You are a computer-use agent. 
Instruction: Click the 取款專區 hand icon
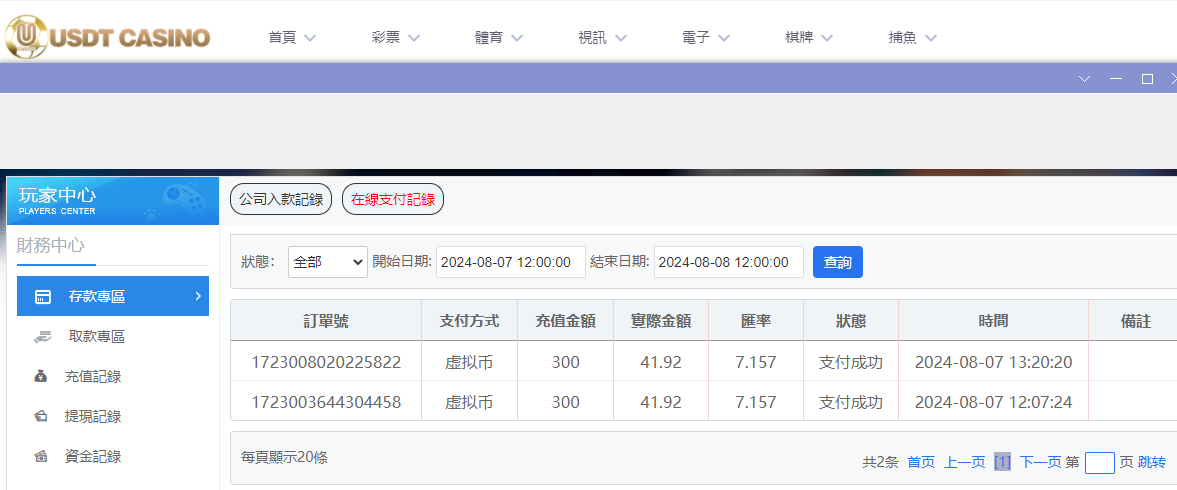tap(42, 337)
